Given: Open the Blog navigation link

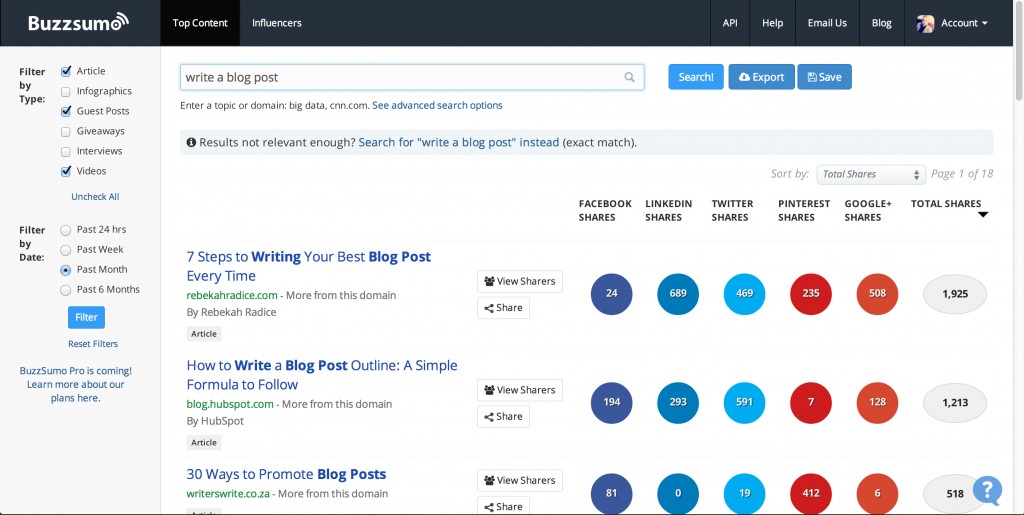Looking at the screenshot, I should click(882, 23).
